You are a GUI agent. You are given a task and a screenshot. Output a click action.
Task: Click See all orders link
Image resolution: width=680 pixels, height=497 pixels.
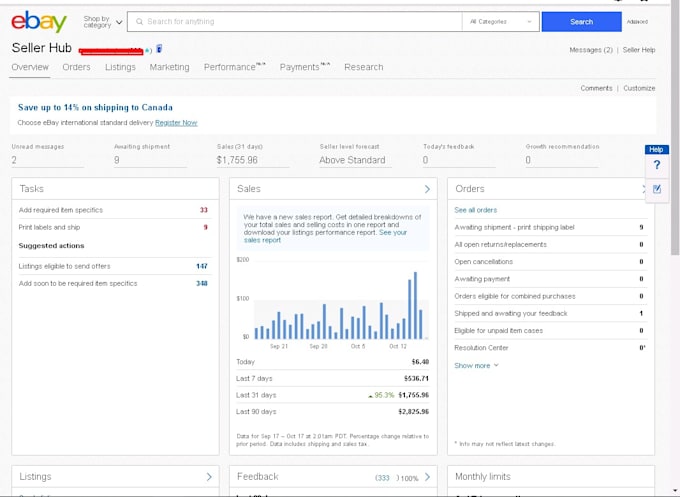pos(475,210)
